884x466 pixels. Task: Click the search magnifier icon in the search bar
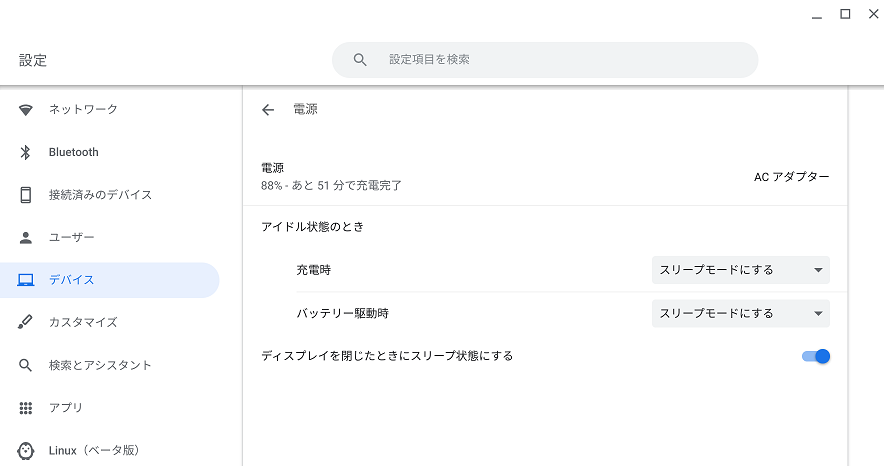(x=360, y=60)
